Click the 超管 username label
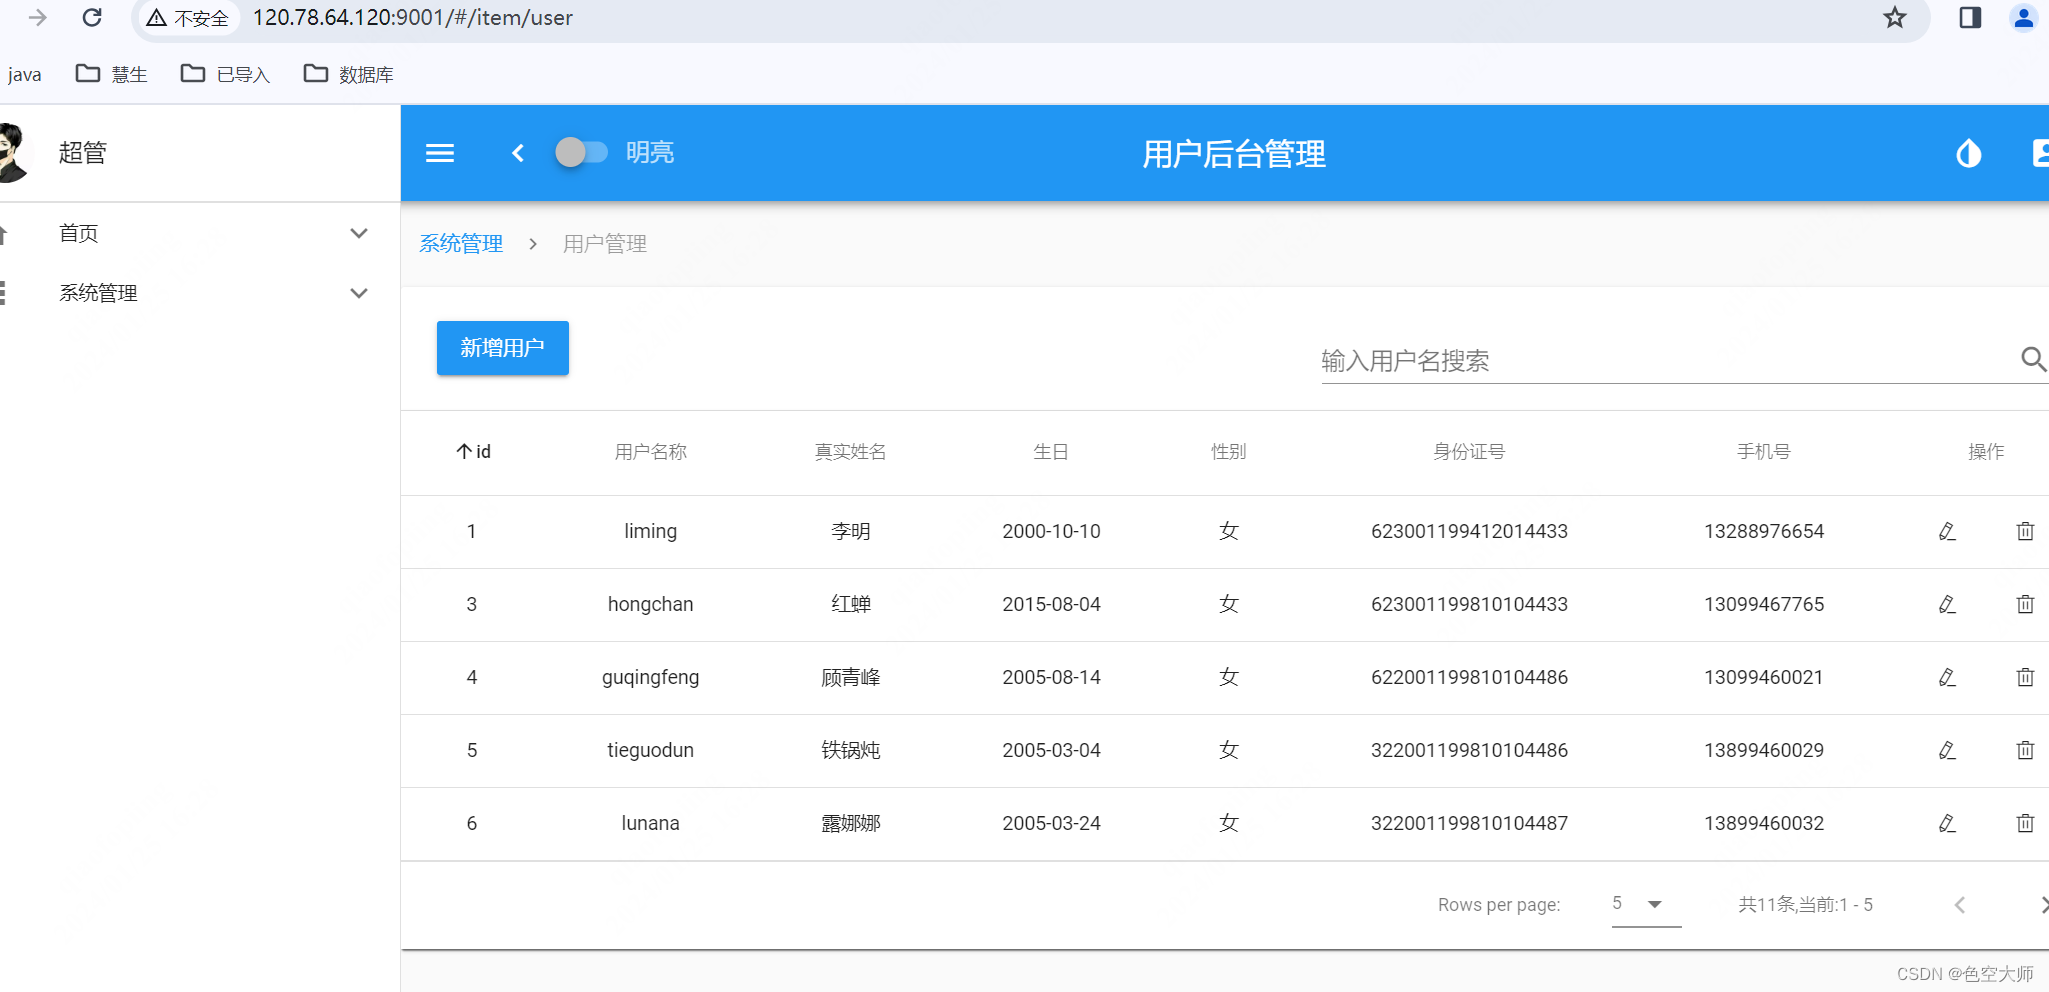This screenshot has width=2049, height=992. 83,153
